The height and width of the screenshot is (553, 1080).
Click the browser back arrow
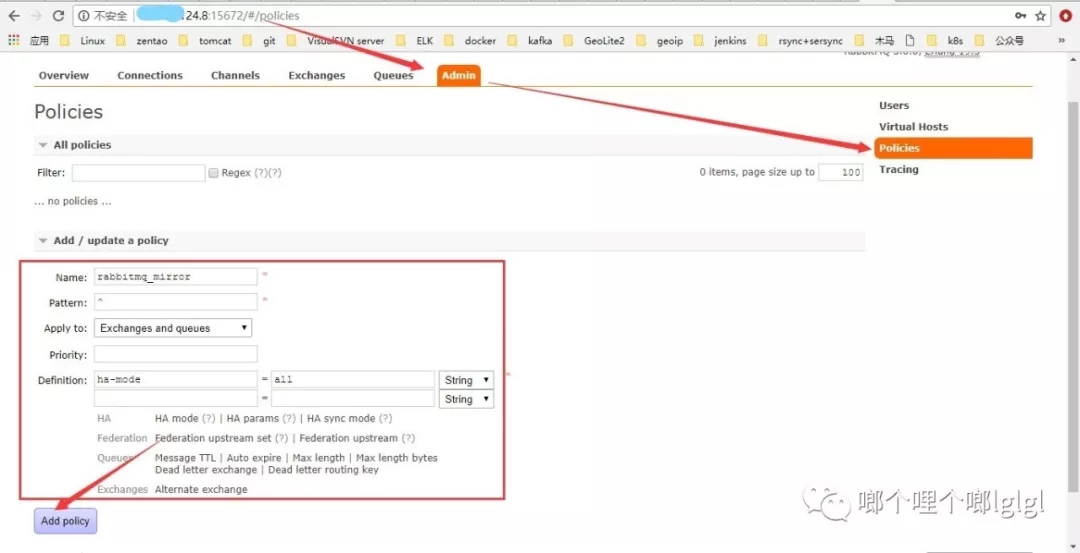[14, 16]
